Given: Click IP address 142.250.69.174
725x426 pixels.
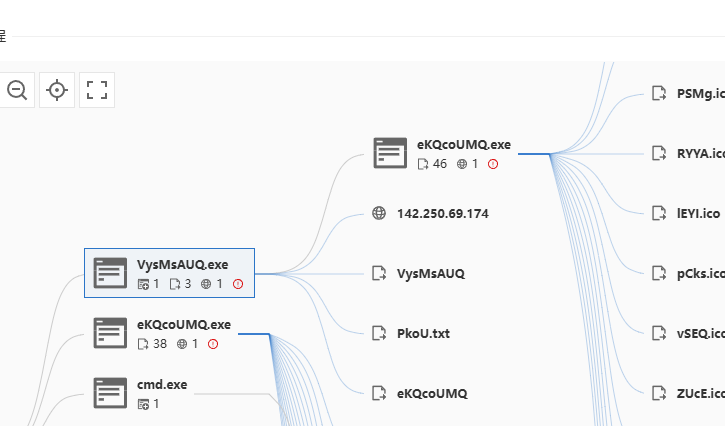Looking at the screenshot, I should 443,214.
